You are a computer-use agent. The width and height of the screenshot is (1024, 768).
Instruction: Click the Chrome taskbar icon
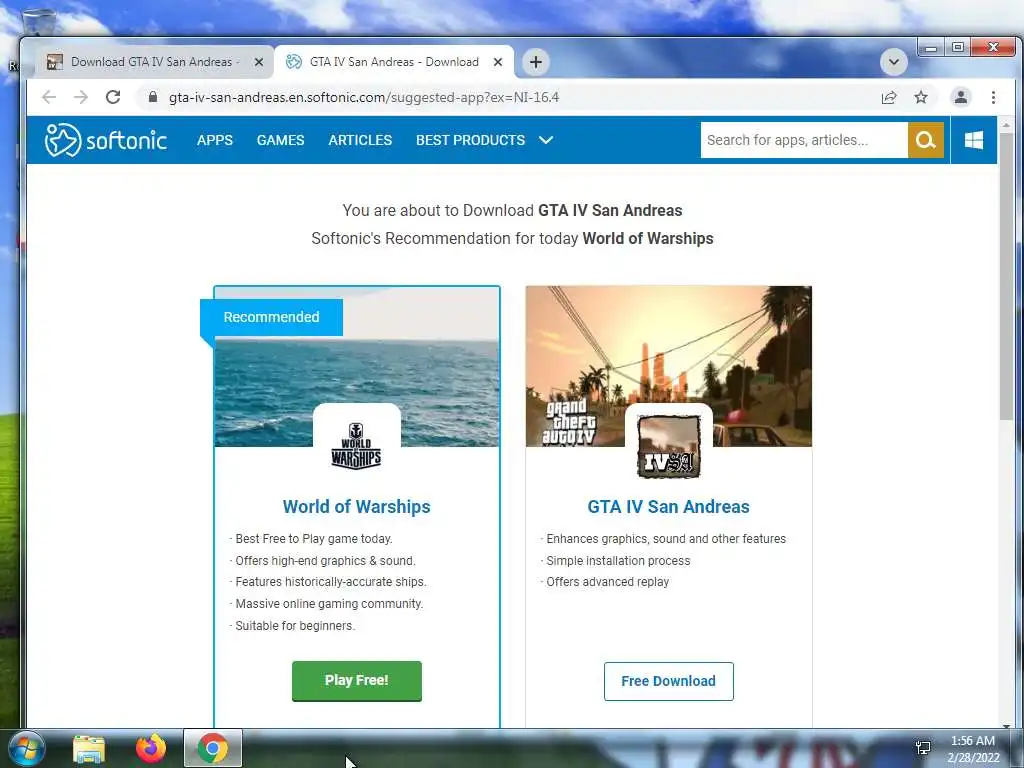point(212,748)
